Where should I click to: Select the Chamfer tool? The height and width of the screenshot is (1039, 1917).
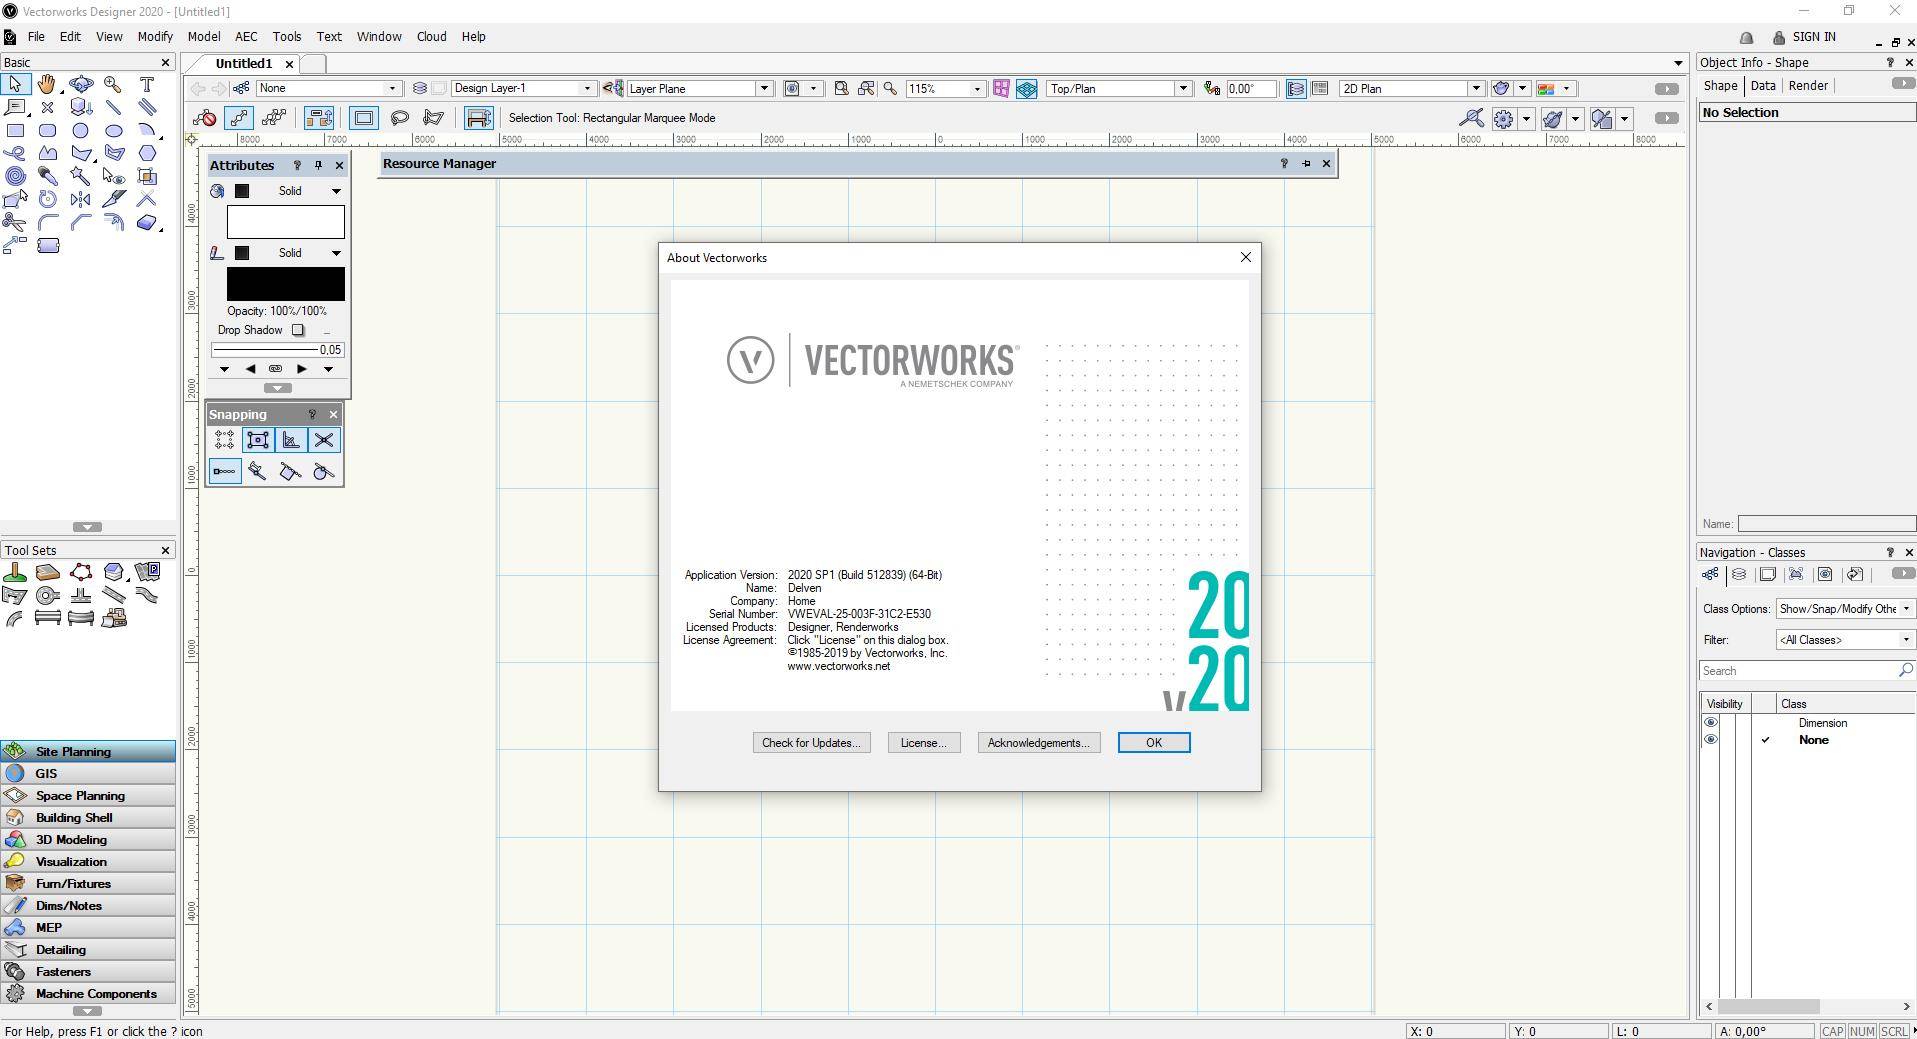pyautogui.click(x=81, y=222)
